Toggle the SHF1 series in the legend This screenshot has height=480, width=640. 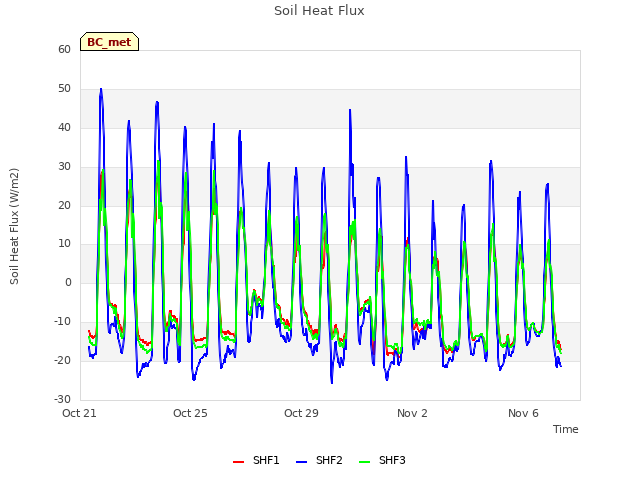point(256,460)
